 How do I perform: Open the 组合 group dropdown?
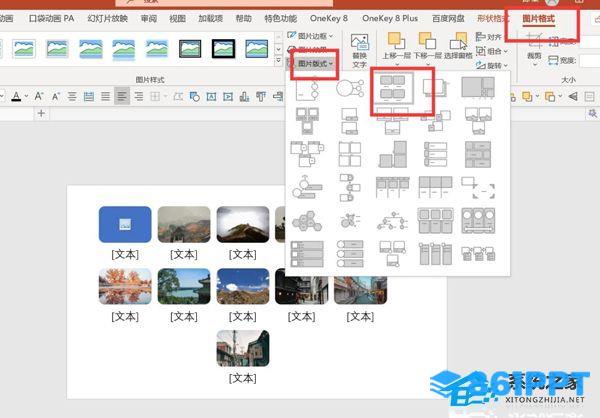pyautogui.click(x=492, y=51)
